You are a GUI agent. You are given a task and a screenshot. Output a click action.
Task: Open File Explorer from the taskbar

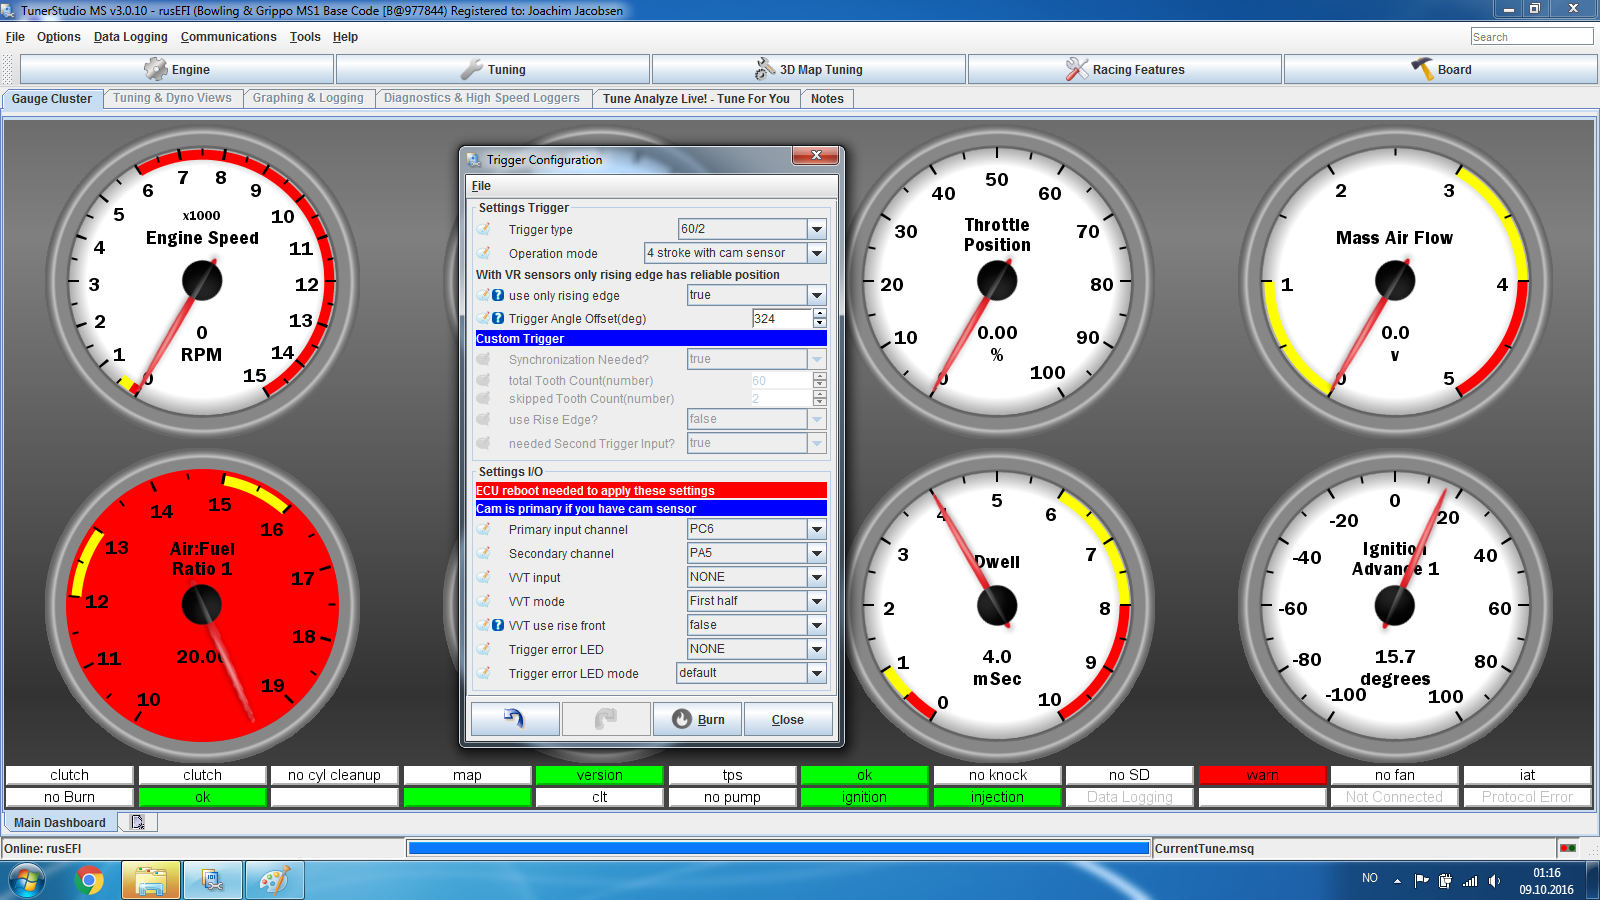click(x=151, y=881)
